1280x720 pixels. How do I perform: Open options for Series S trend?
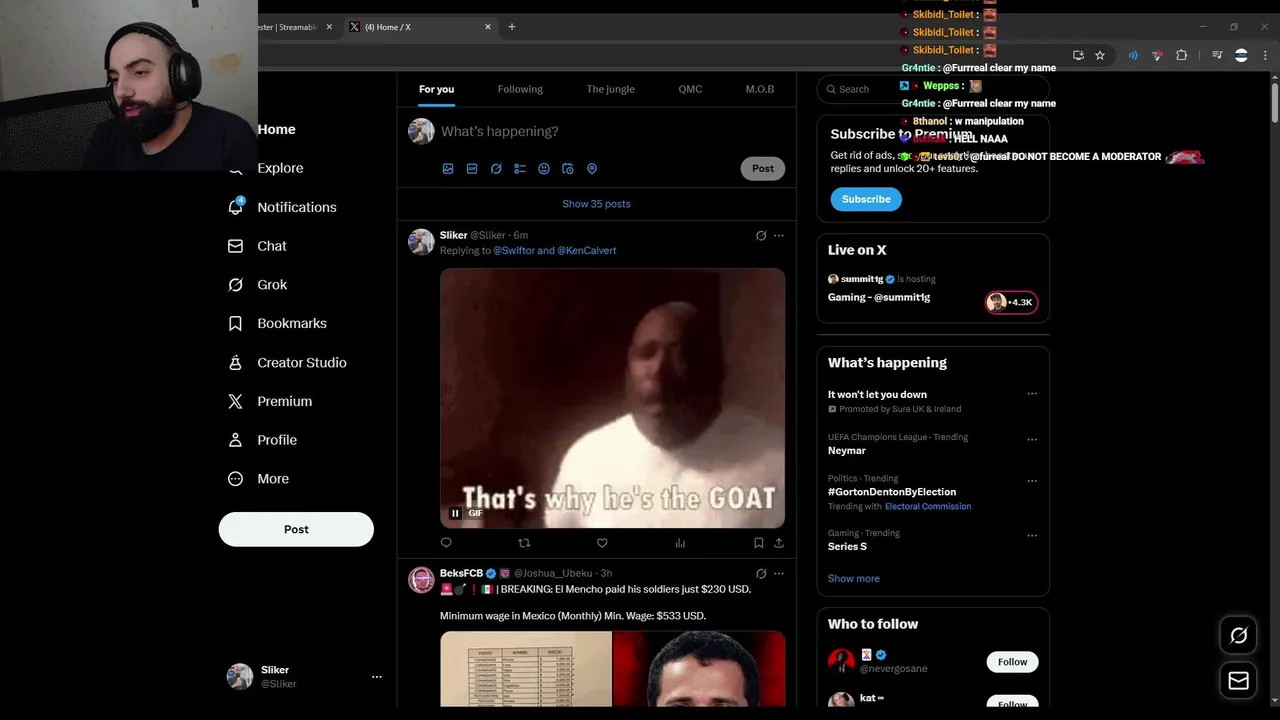point(1032,536)
